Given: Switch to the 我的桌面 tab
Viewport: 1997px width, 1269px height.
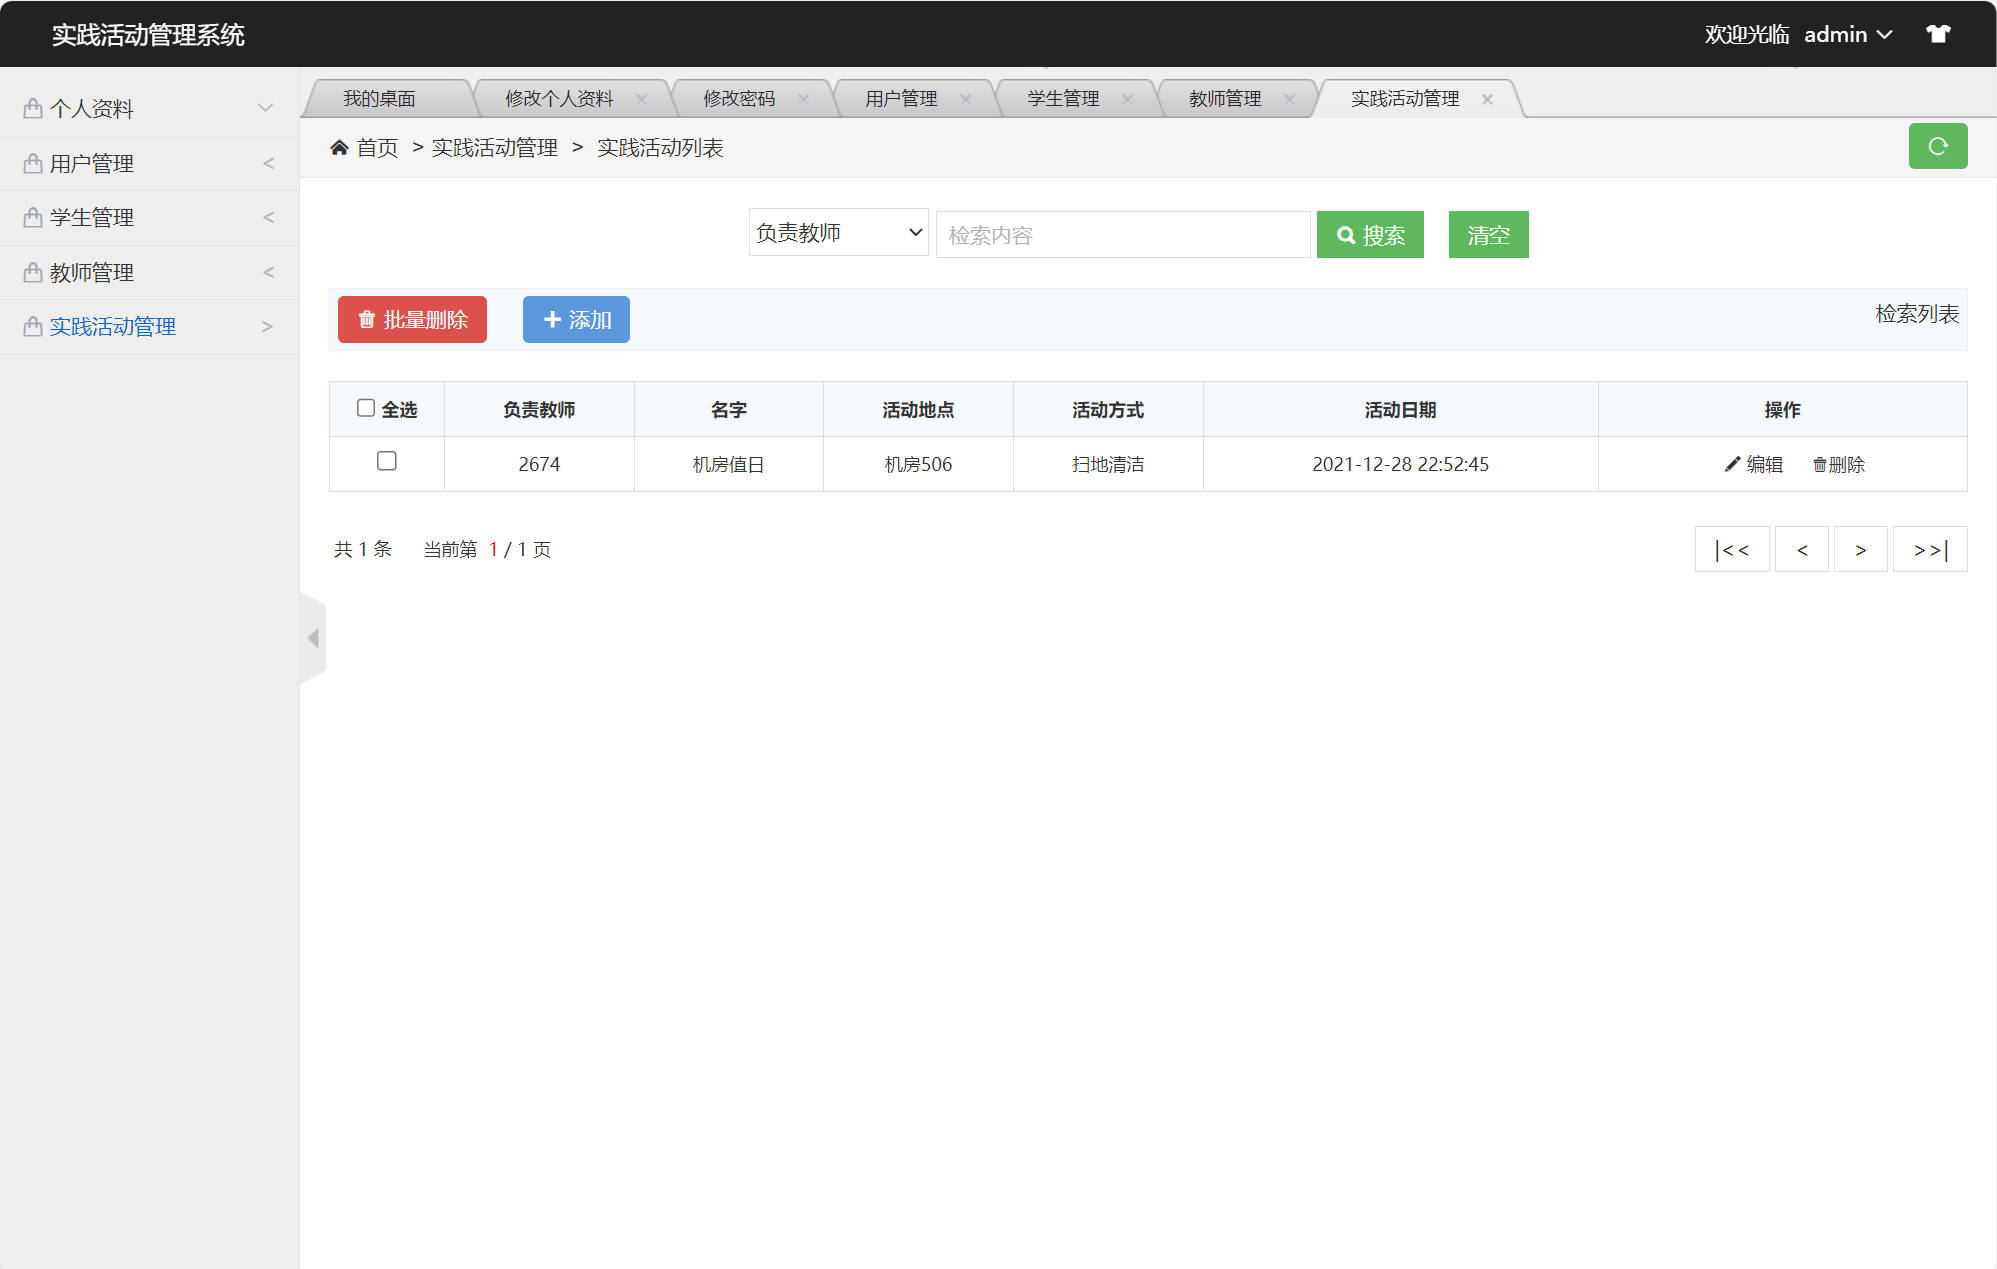Looking at the screenshot, I should pos(380,98).
